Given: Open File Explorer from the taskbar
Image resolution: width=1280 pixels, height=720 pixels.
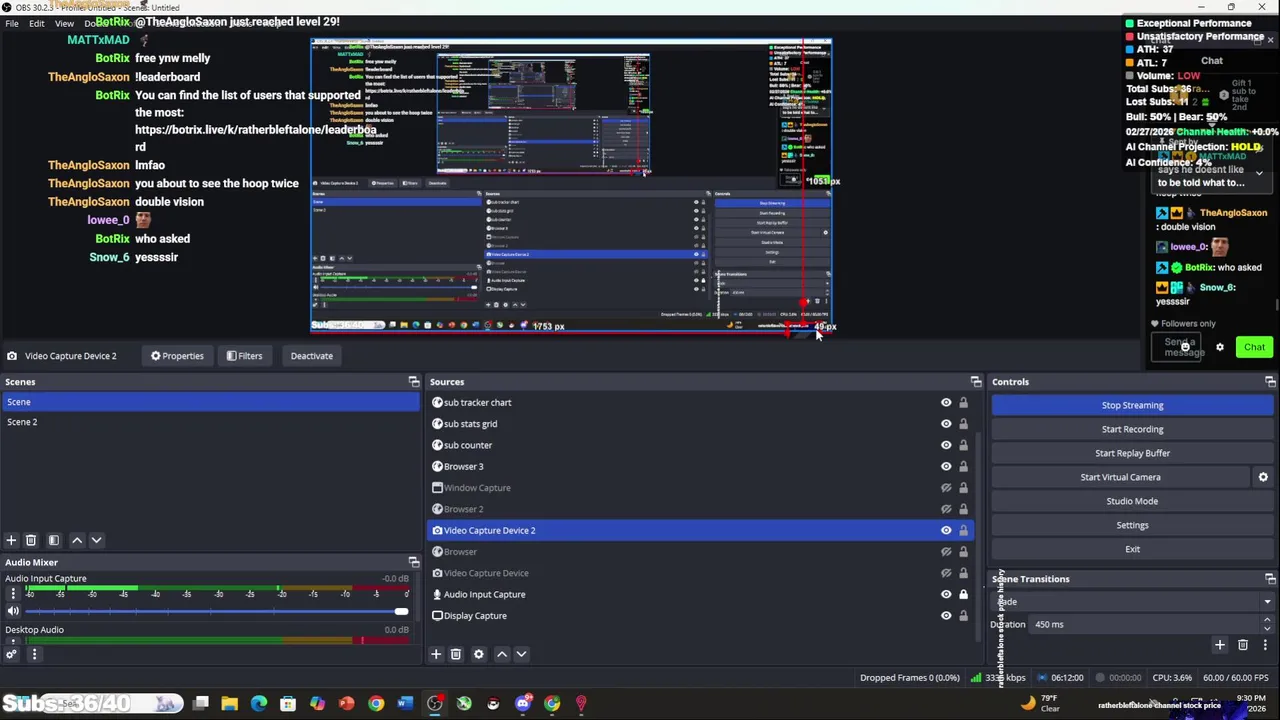Looking at the screenshot, I should click(x=230, y=704).
